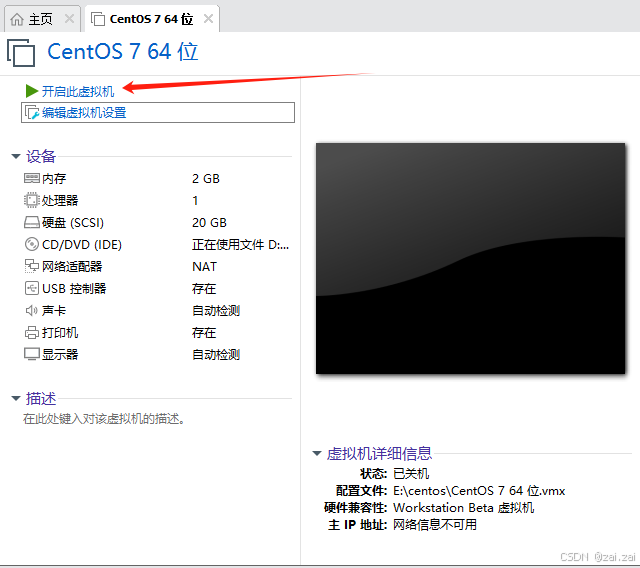Click the USB controller icon

(x=32, y=288)
